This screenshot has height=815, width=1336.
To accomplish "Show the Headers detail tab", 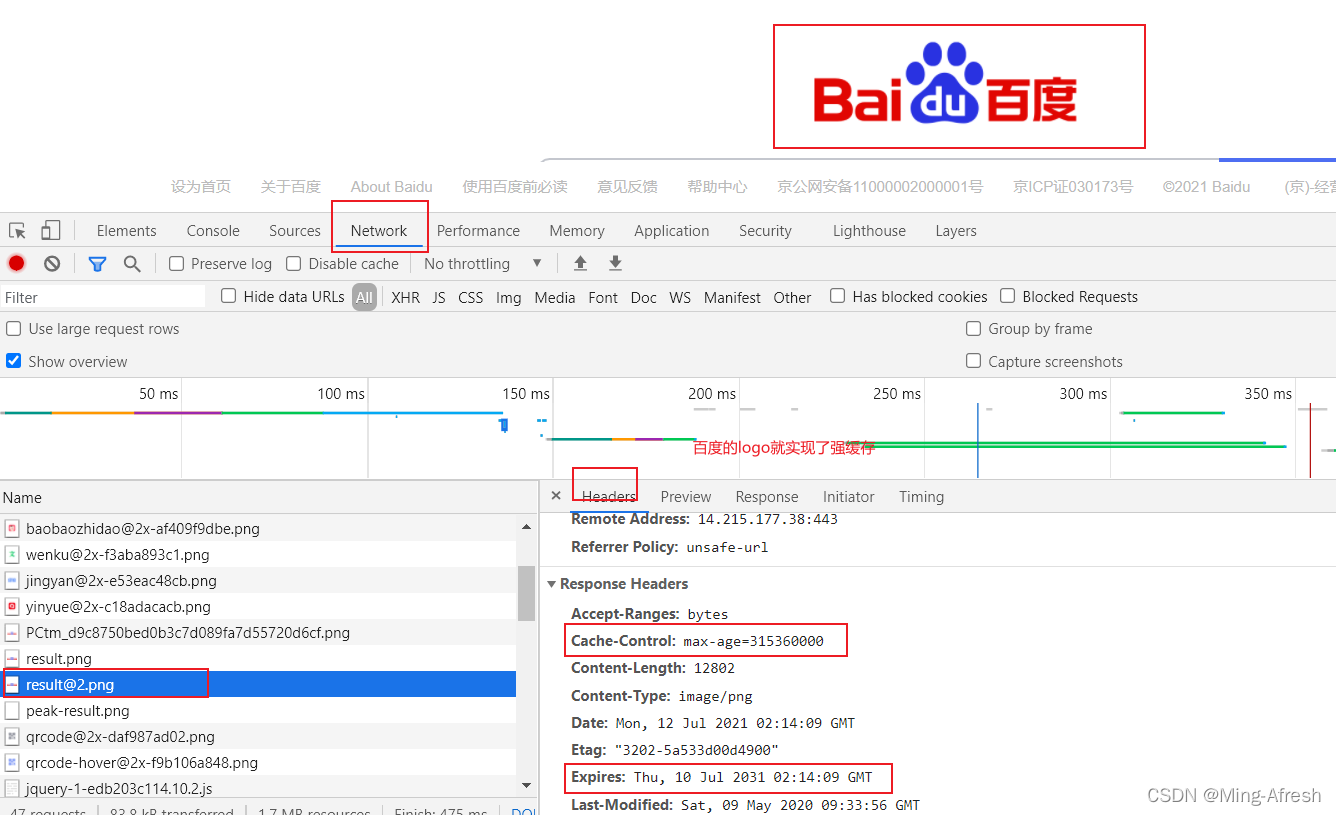I will pyautogui.click(x=609, y=497).
